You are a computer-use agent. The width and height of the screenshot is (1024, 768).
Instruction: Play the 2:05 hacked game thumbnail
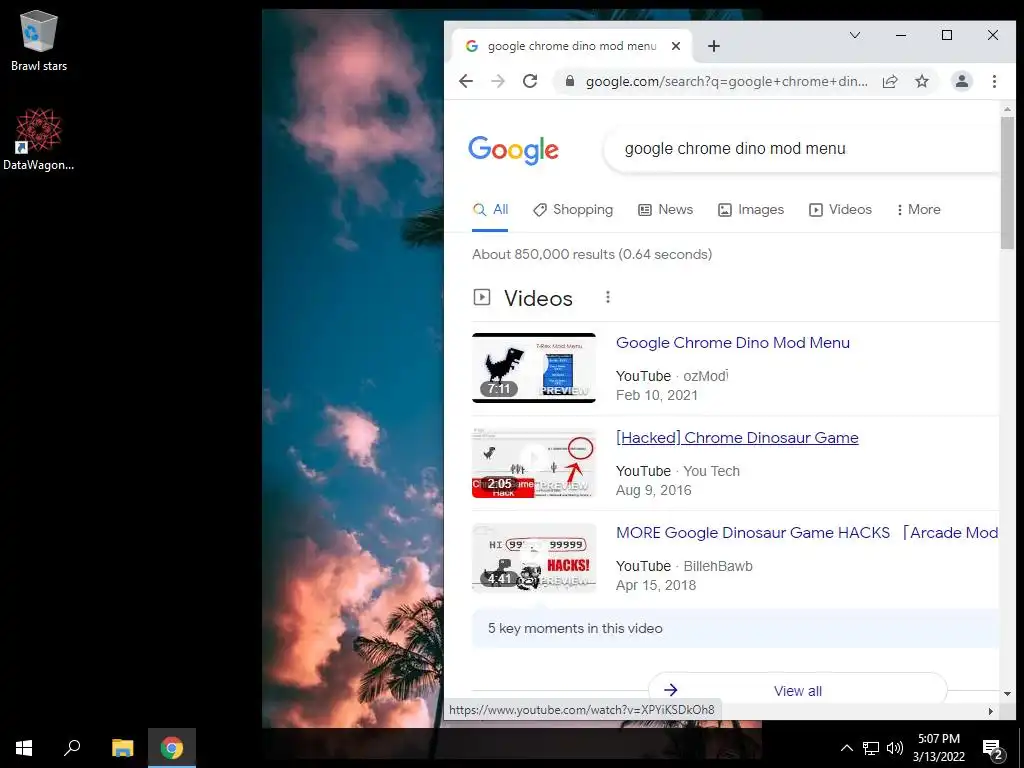534,463
